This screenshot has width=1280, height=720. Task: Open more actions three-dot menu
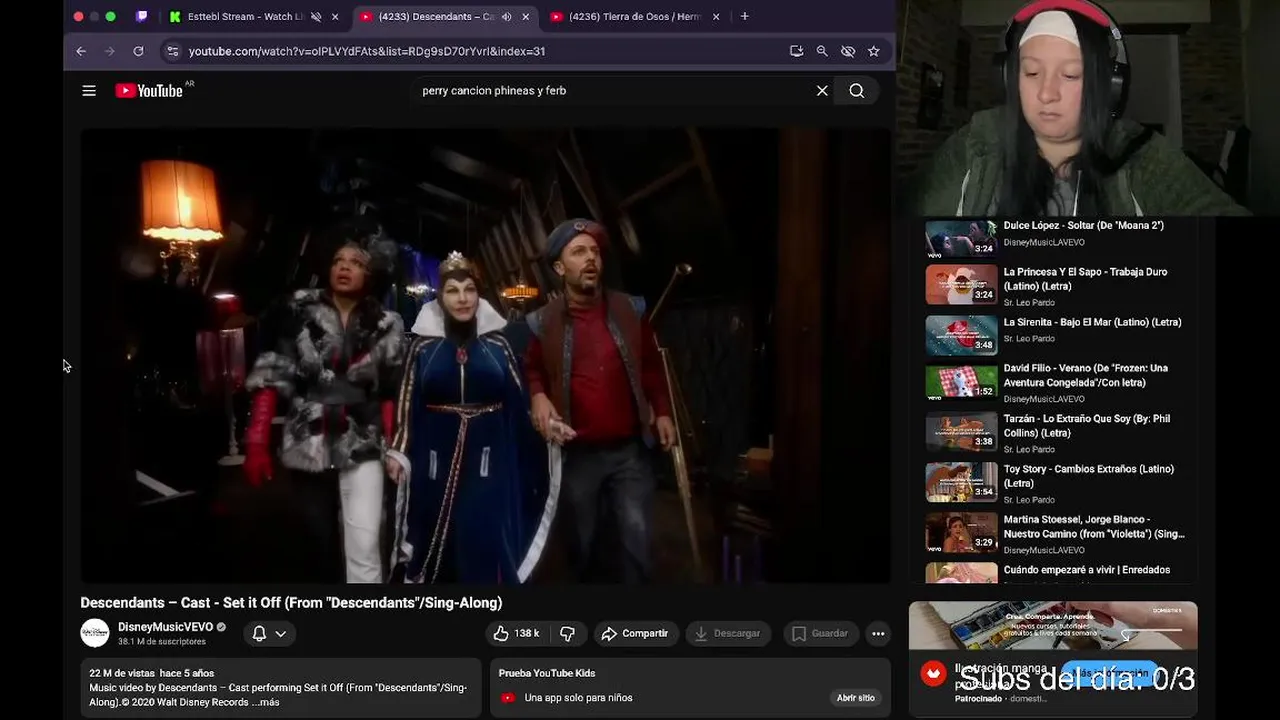pos(878,633)
